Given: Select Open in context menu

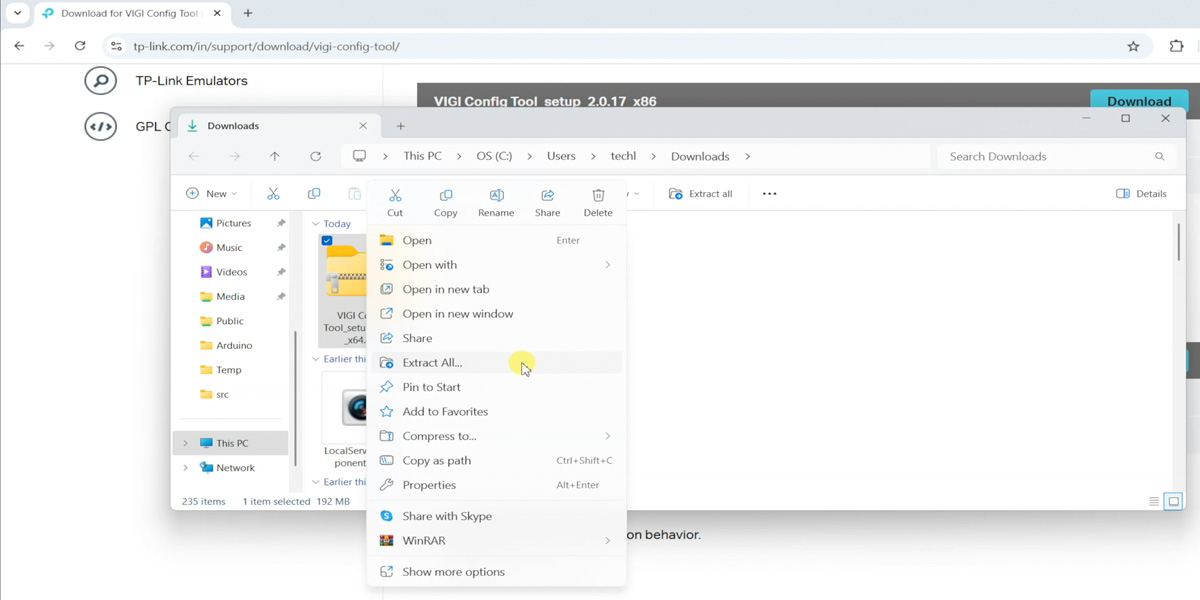Looking at the screenshot, I should (496, 240).
